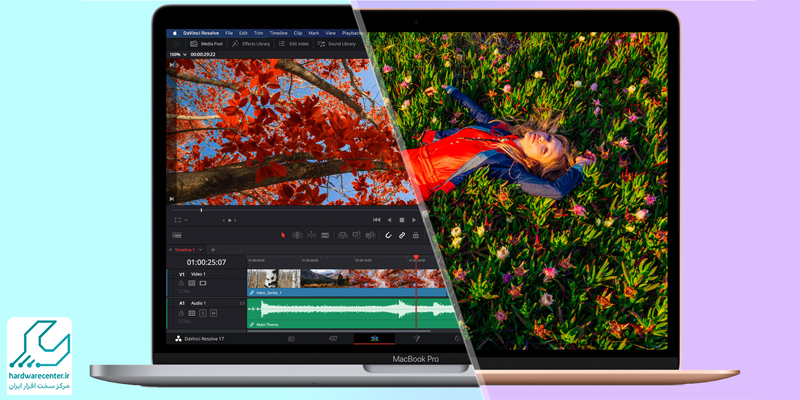
Task: Close the Timeline 1 tab
Action: [170, 250]
